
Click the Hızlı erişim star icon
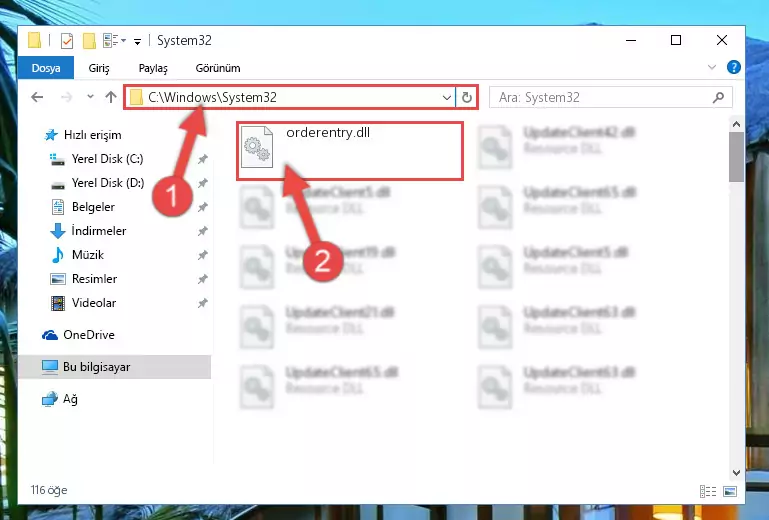click(x=51, y=135)
